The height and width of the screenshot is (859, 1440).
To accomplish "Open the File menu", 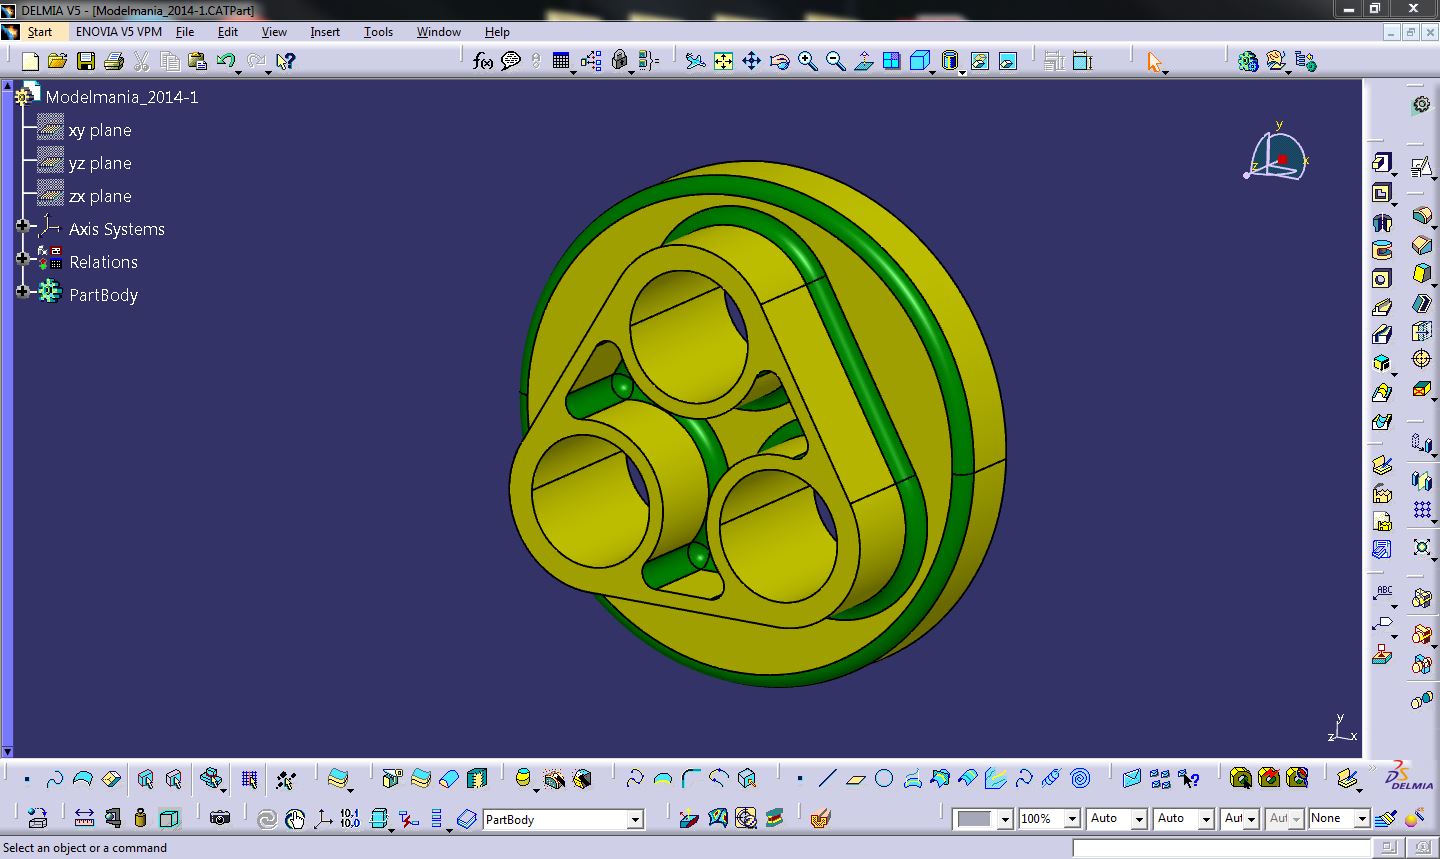I will pyautogui.click(x=185, y=32).
